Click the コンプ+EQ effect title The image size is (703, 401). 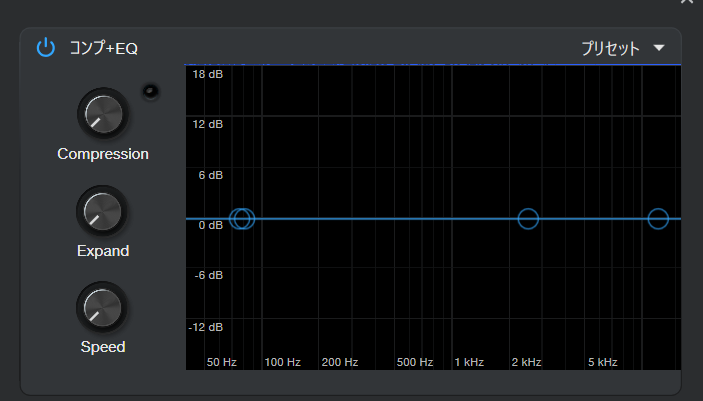(103, 48)
